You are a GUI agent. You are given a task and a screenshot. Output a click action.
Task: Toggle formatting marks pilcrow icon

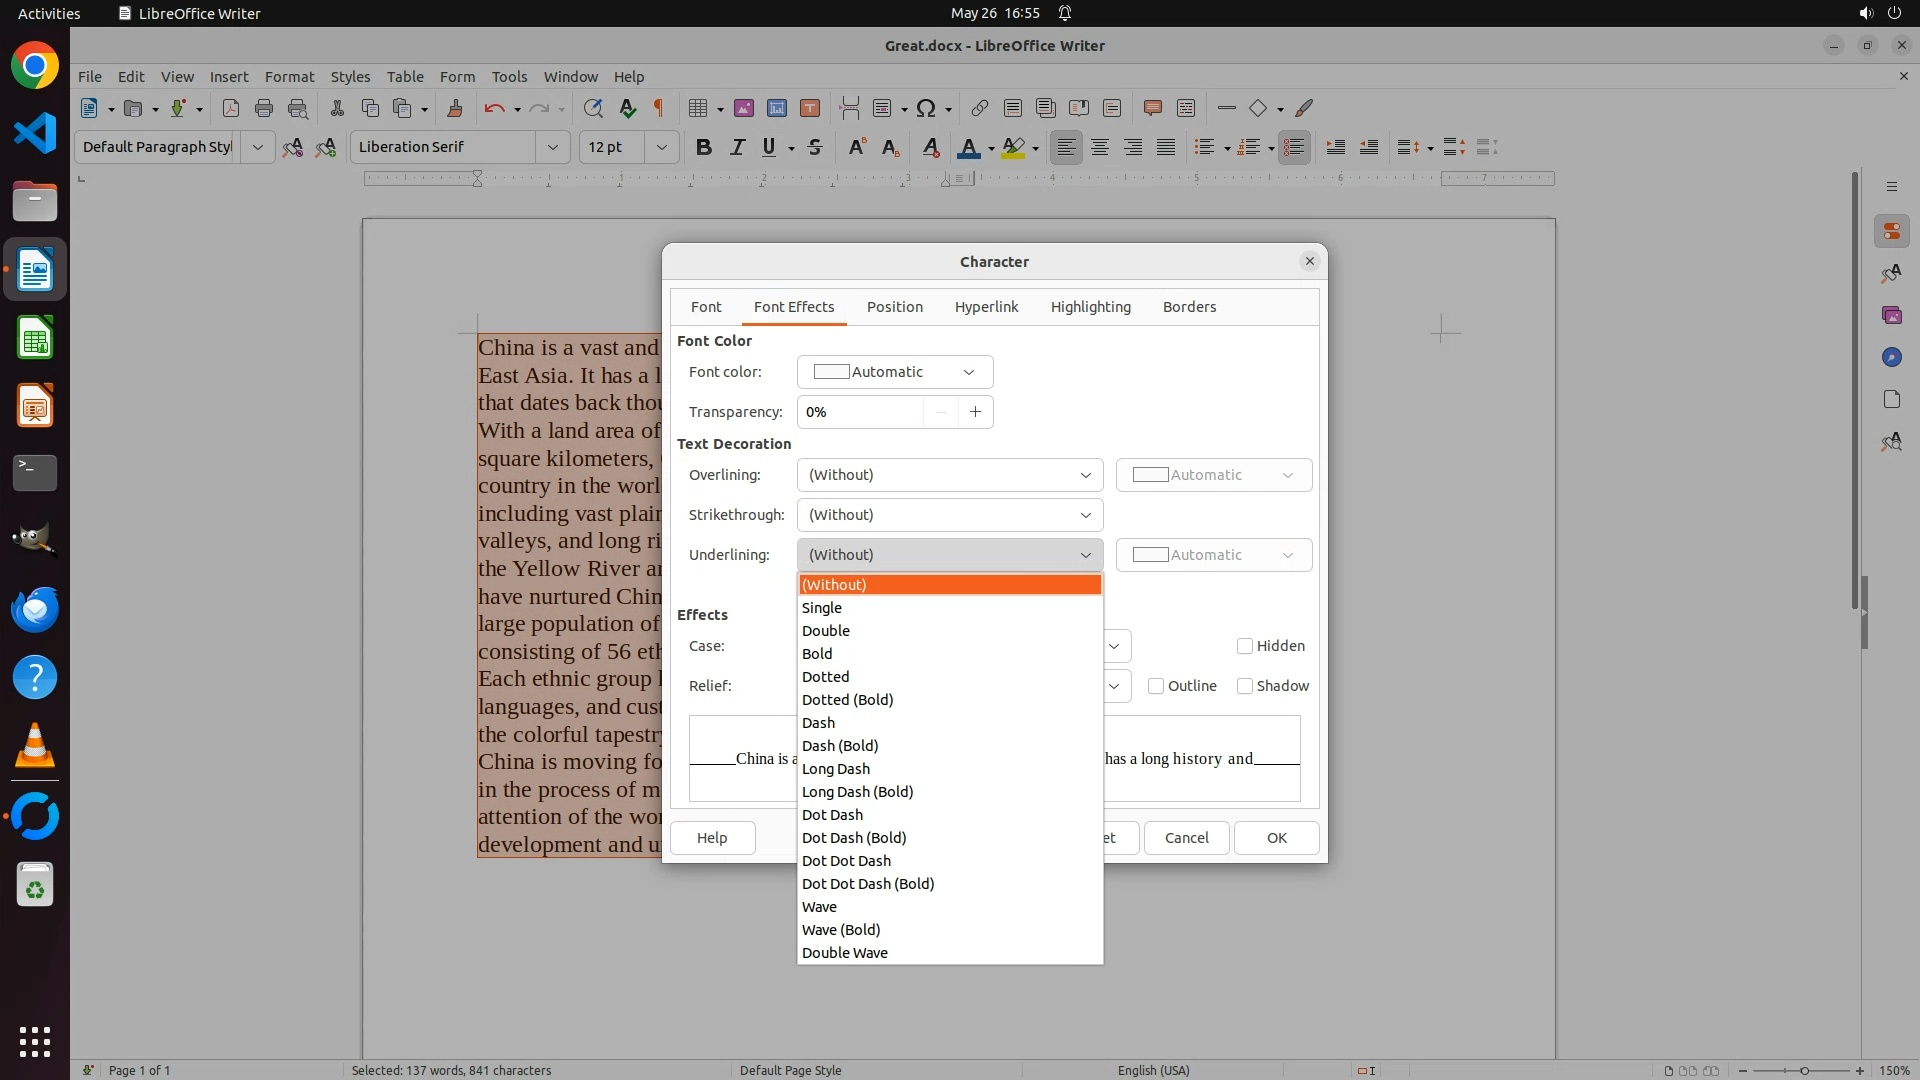[658, 108]
